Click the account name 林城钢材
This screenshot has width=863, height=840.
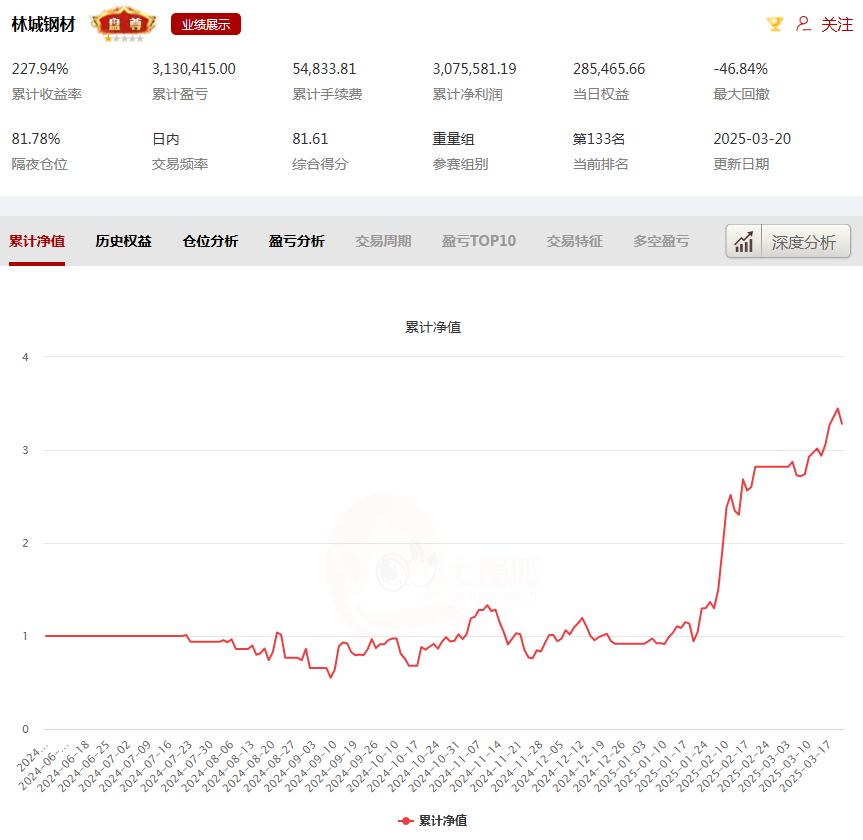click(43, 25)
